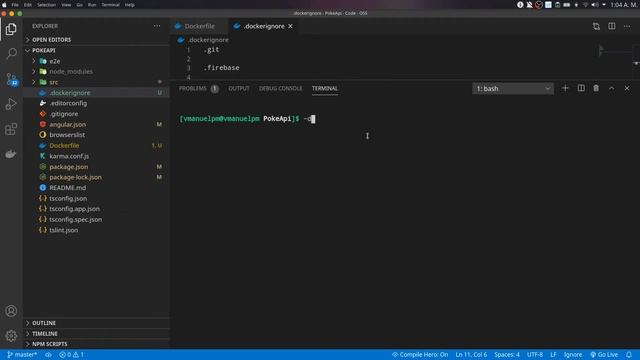Change file encoding UTF-8
640x360 pixels.
(535, 355)
